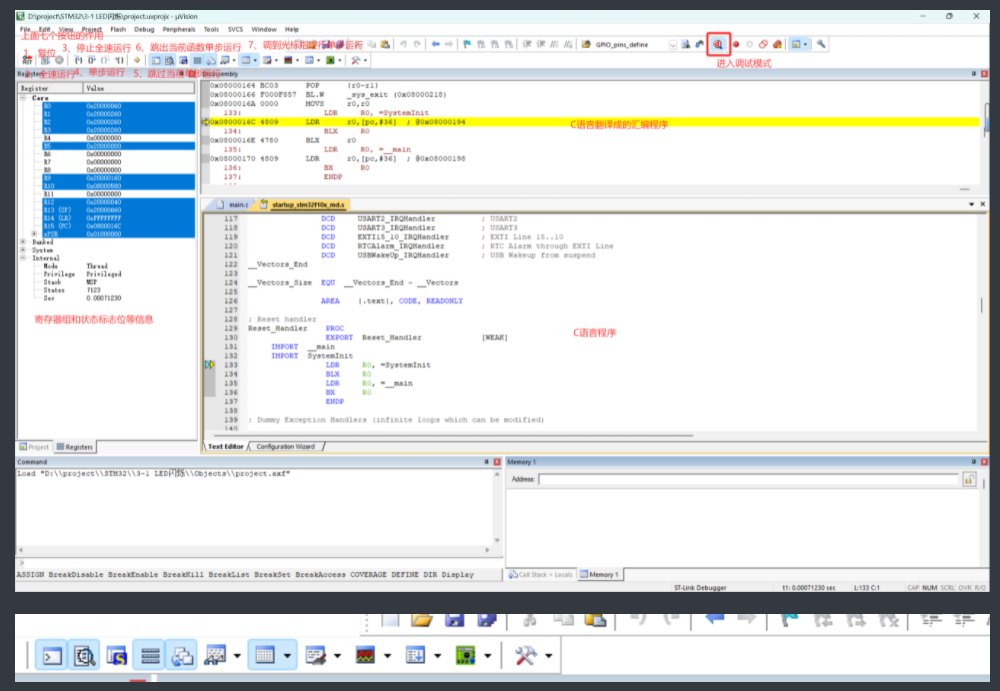1000x691 pixels.
Task: Click the Disable All Breakpoints icon
Action: (x=763, y=44)
